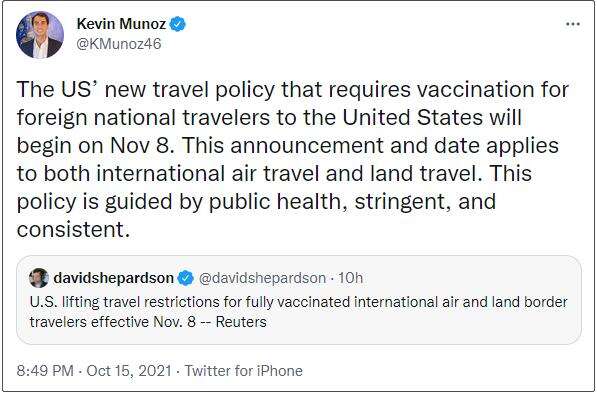This screenshot has width=597, height=396.
Task: Click "United States" in the tweet body
Action: point(413,117)
